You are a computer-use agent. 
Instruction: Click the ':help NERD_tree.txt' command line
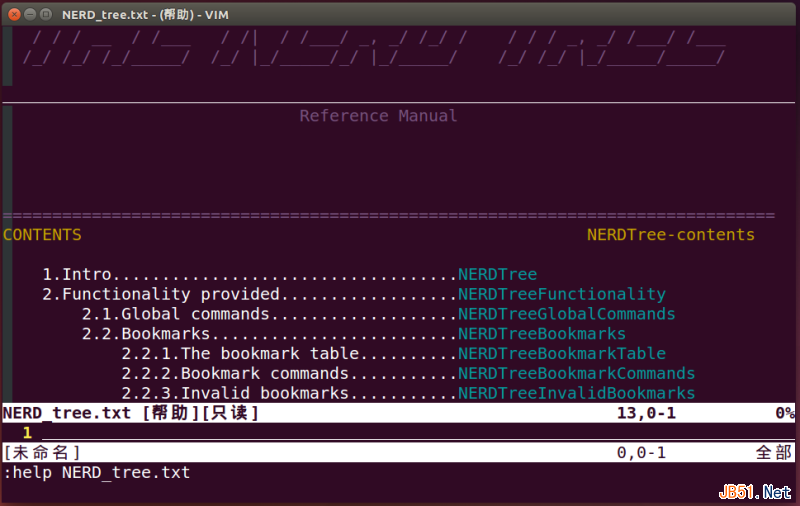pos(97,472)
